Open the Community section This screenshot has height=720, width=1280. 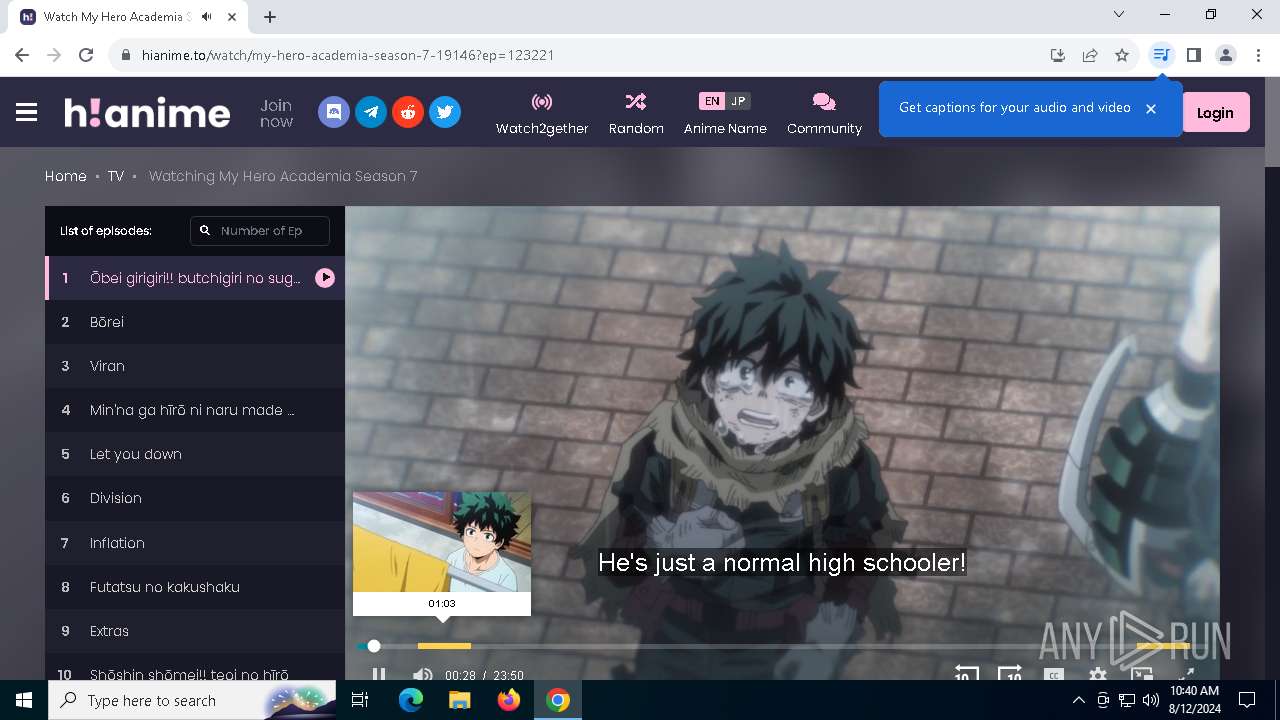(824, 113)
